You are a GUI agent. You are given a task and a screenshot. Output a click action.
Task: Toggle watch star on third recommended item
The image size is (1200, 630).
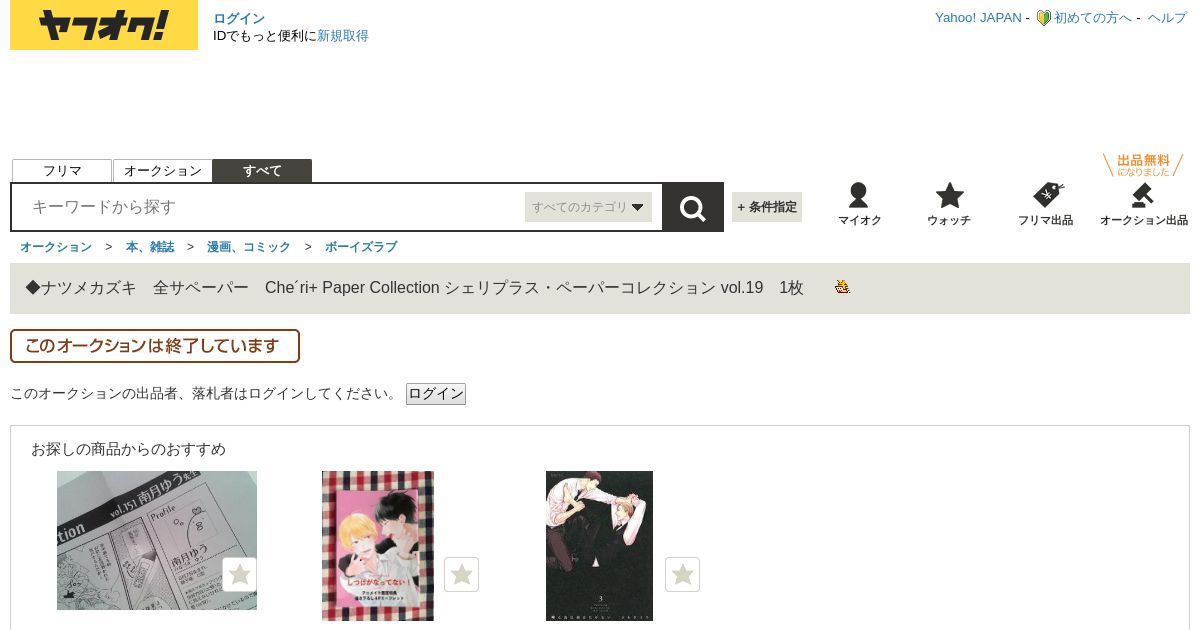[x=682, y=574]
